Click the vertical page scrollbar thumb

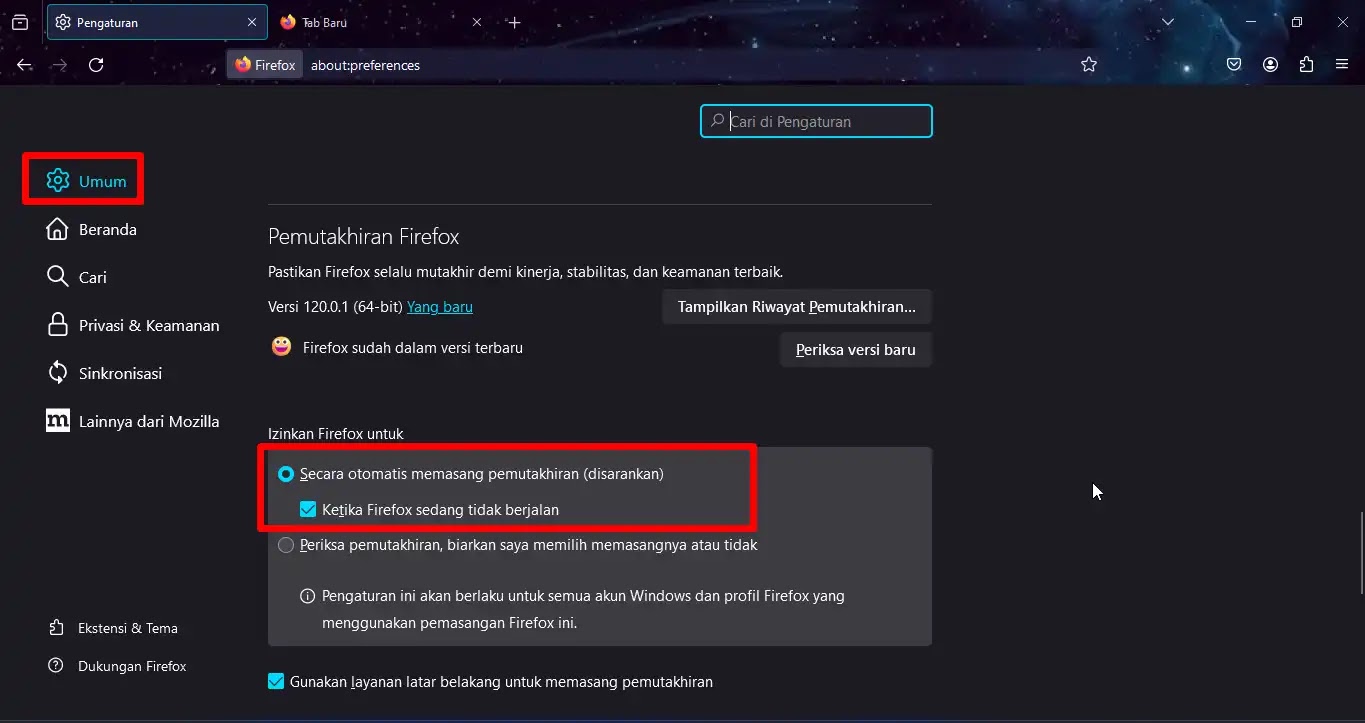(x=1360, y=552)
